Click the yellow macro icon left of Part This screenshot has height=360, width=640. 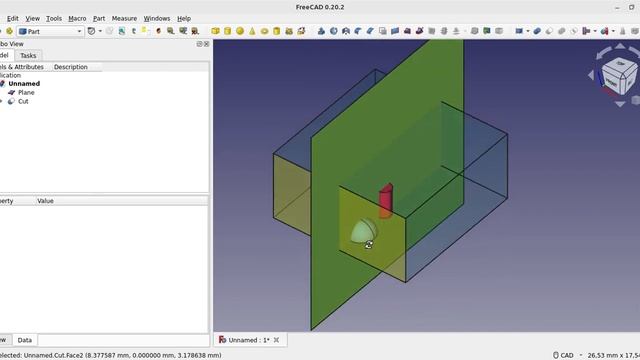(x=9, y=31)
